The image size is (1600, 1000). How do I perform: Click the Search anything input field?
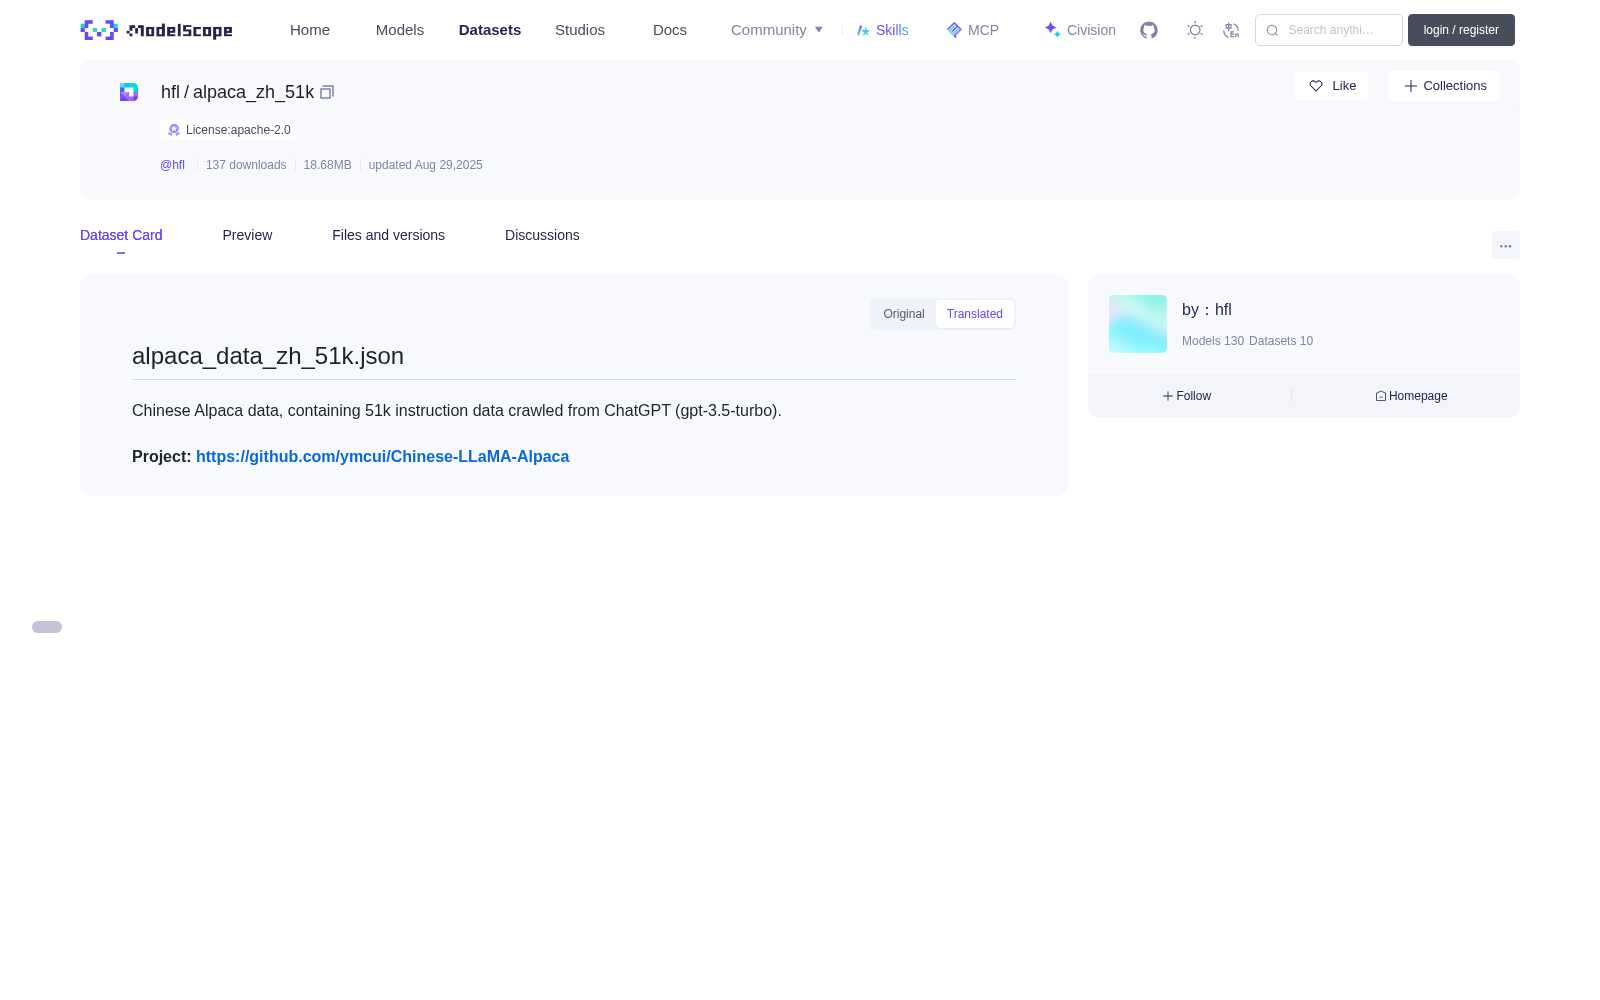pos(1329,30)
